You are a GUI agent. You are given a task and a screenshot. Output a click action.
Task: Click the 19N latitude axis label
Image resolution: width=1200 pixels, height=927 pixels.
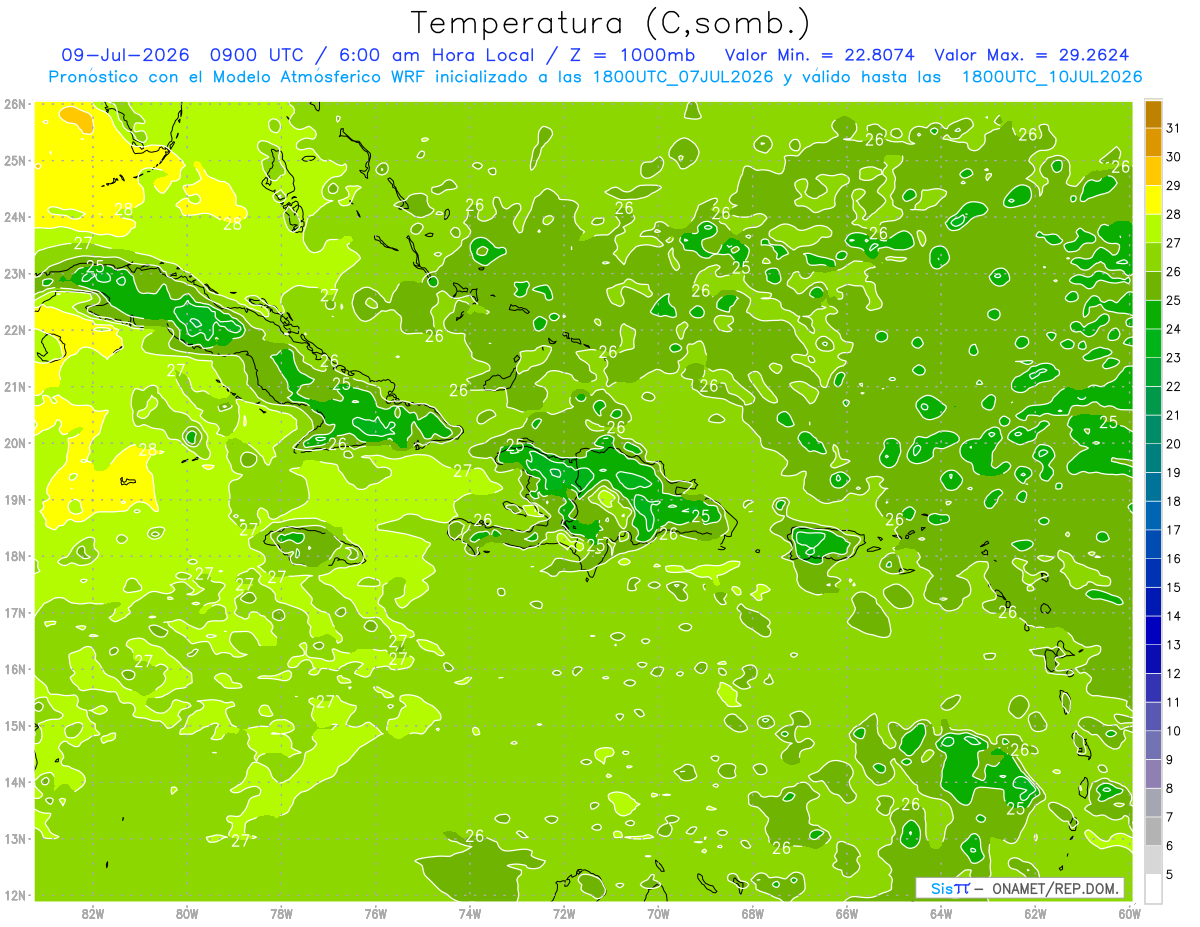(x=15, y=499)
